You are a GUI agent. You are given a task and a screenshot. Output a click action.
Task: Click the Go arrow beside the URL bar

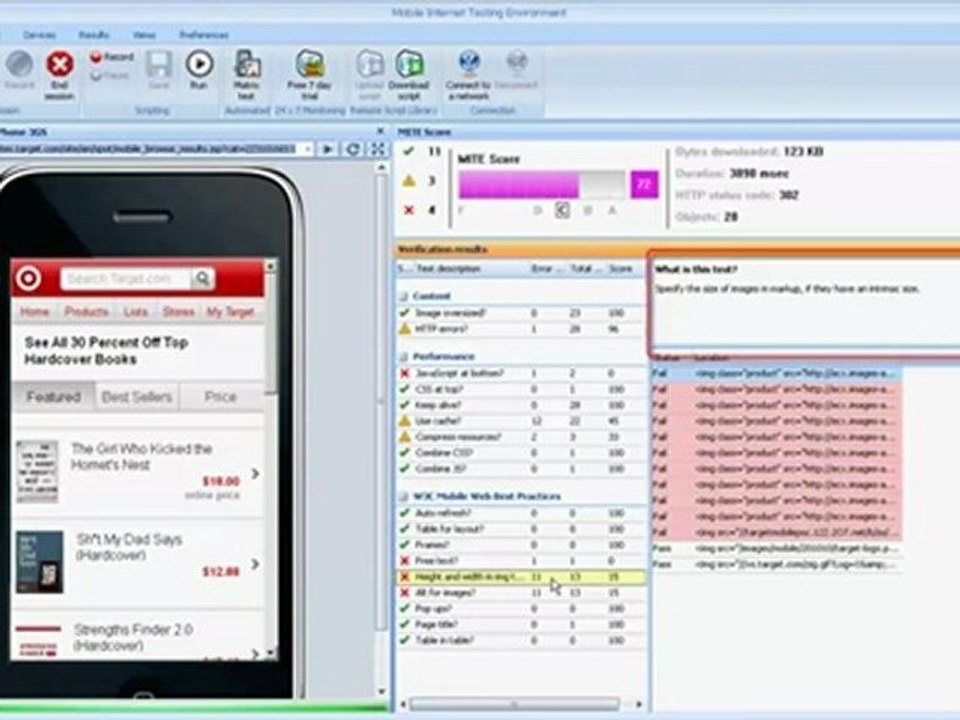point(328,149)
